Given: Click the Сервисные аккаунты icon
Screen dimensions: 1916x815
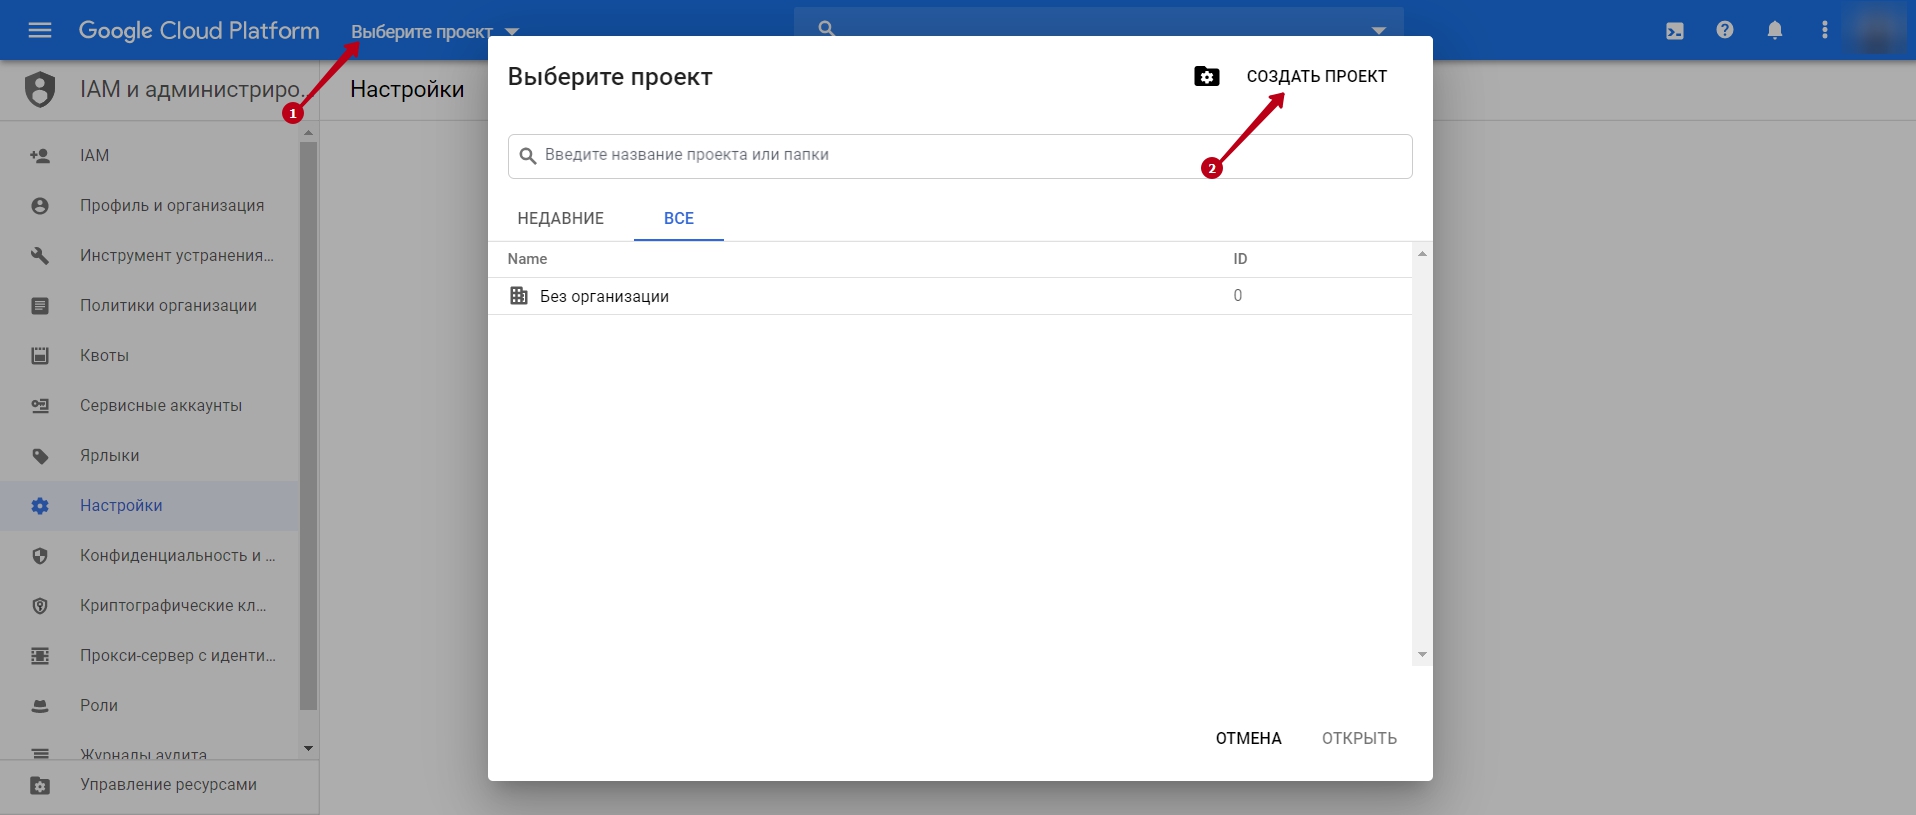Looking at the screenshot, I should (x=40, y=406).
